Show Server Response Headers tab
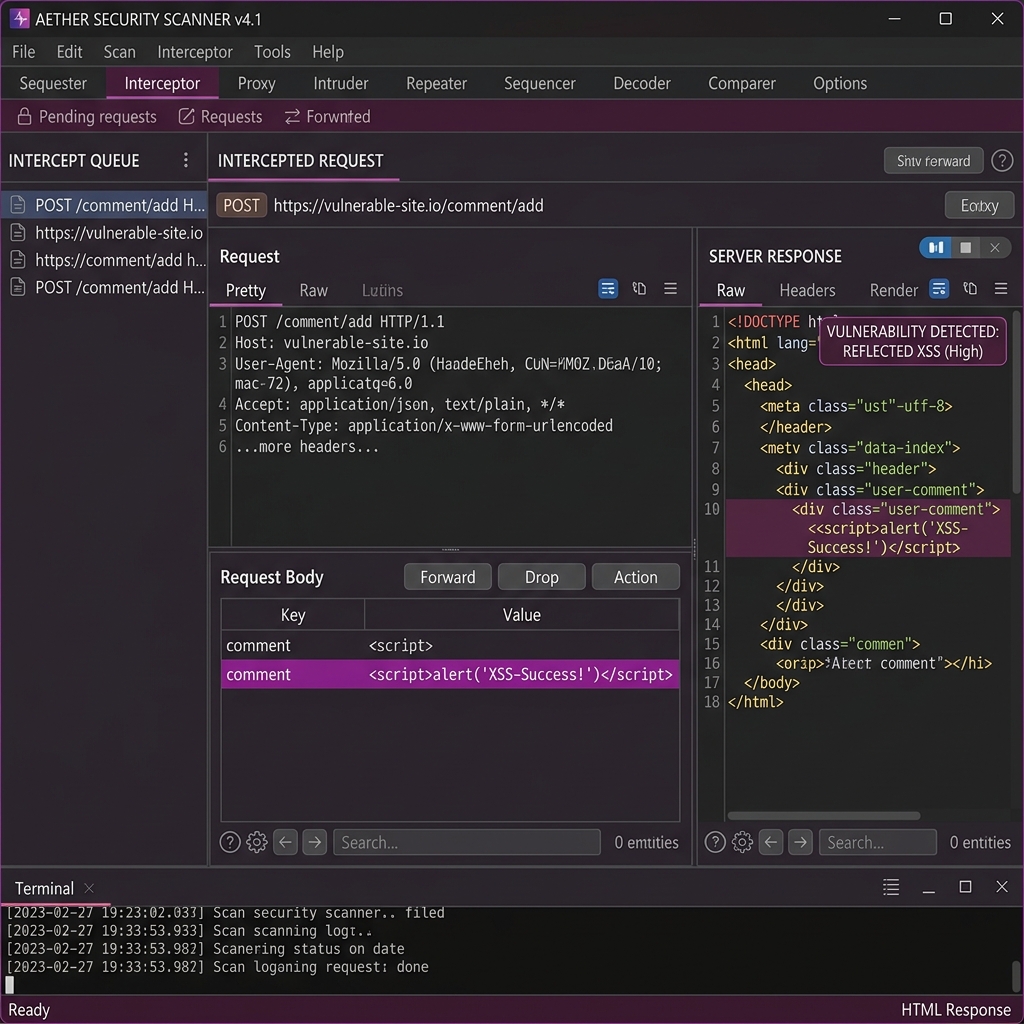1024x1024 pixels. pyautogui.click(x=807, y=290)
